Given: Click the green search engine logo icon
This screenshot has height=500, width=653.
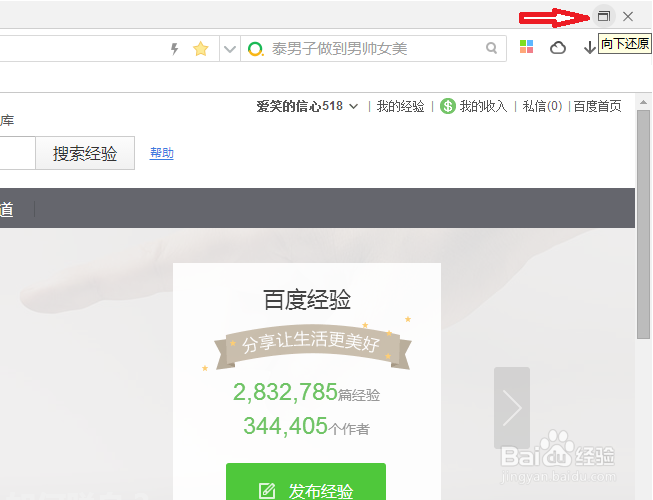Looking at the screenshot, I should [x=255, y=49].
